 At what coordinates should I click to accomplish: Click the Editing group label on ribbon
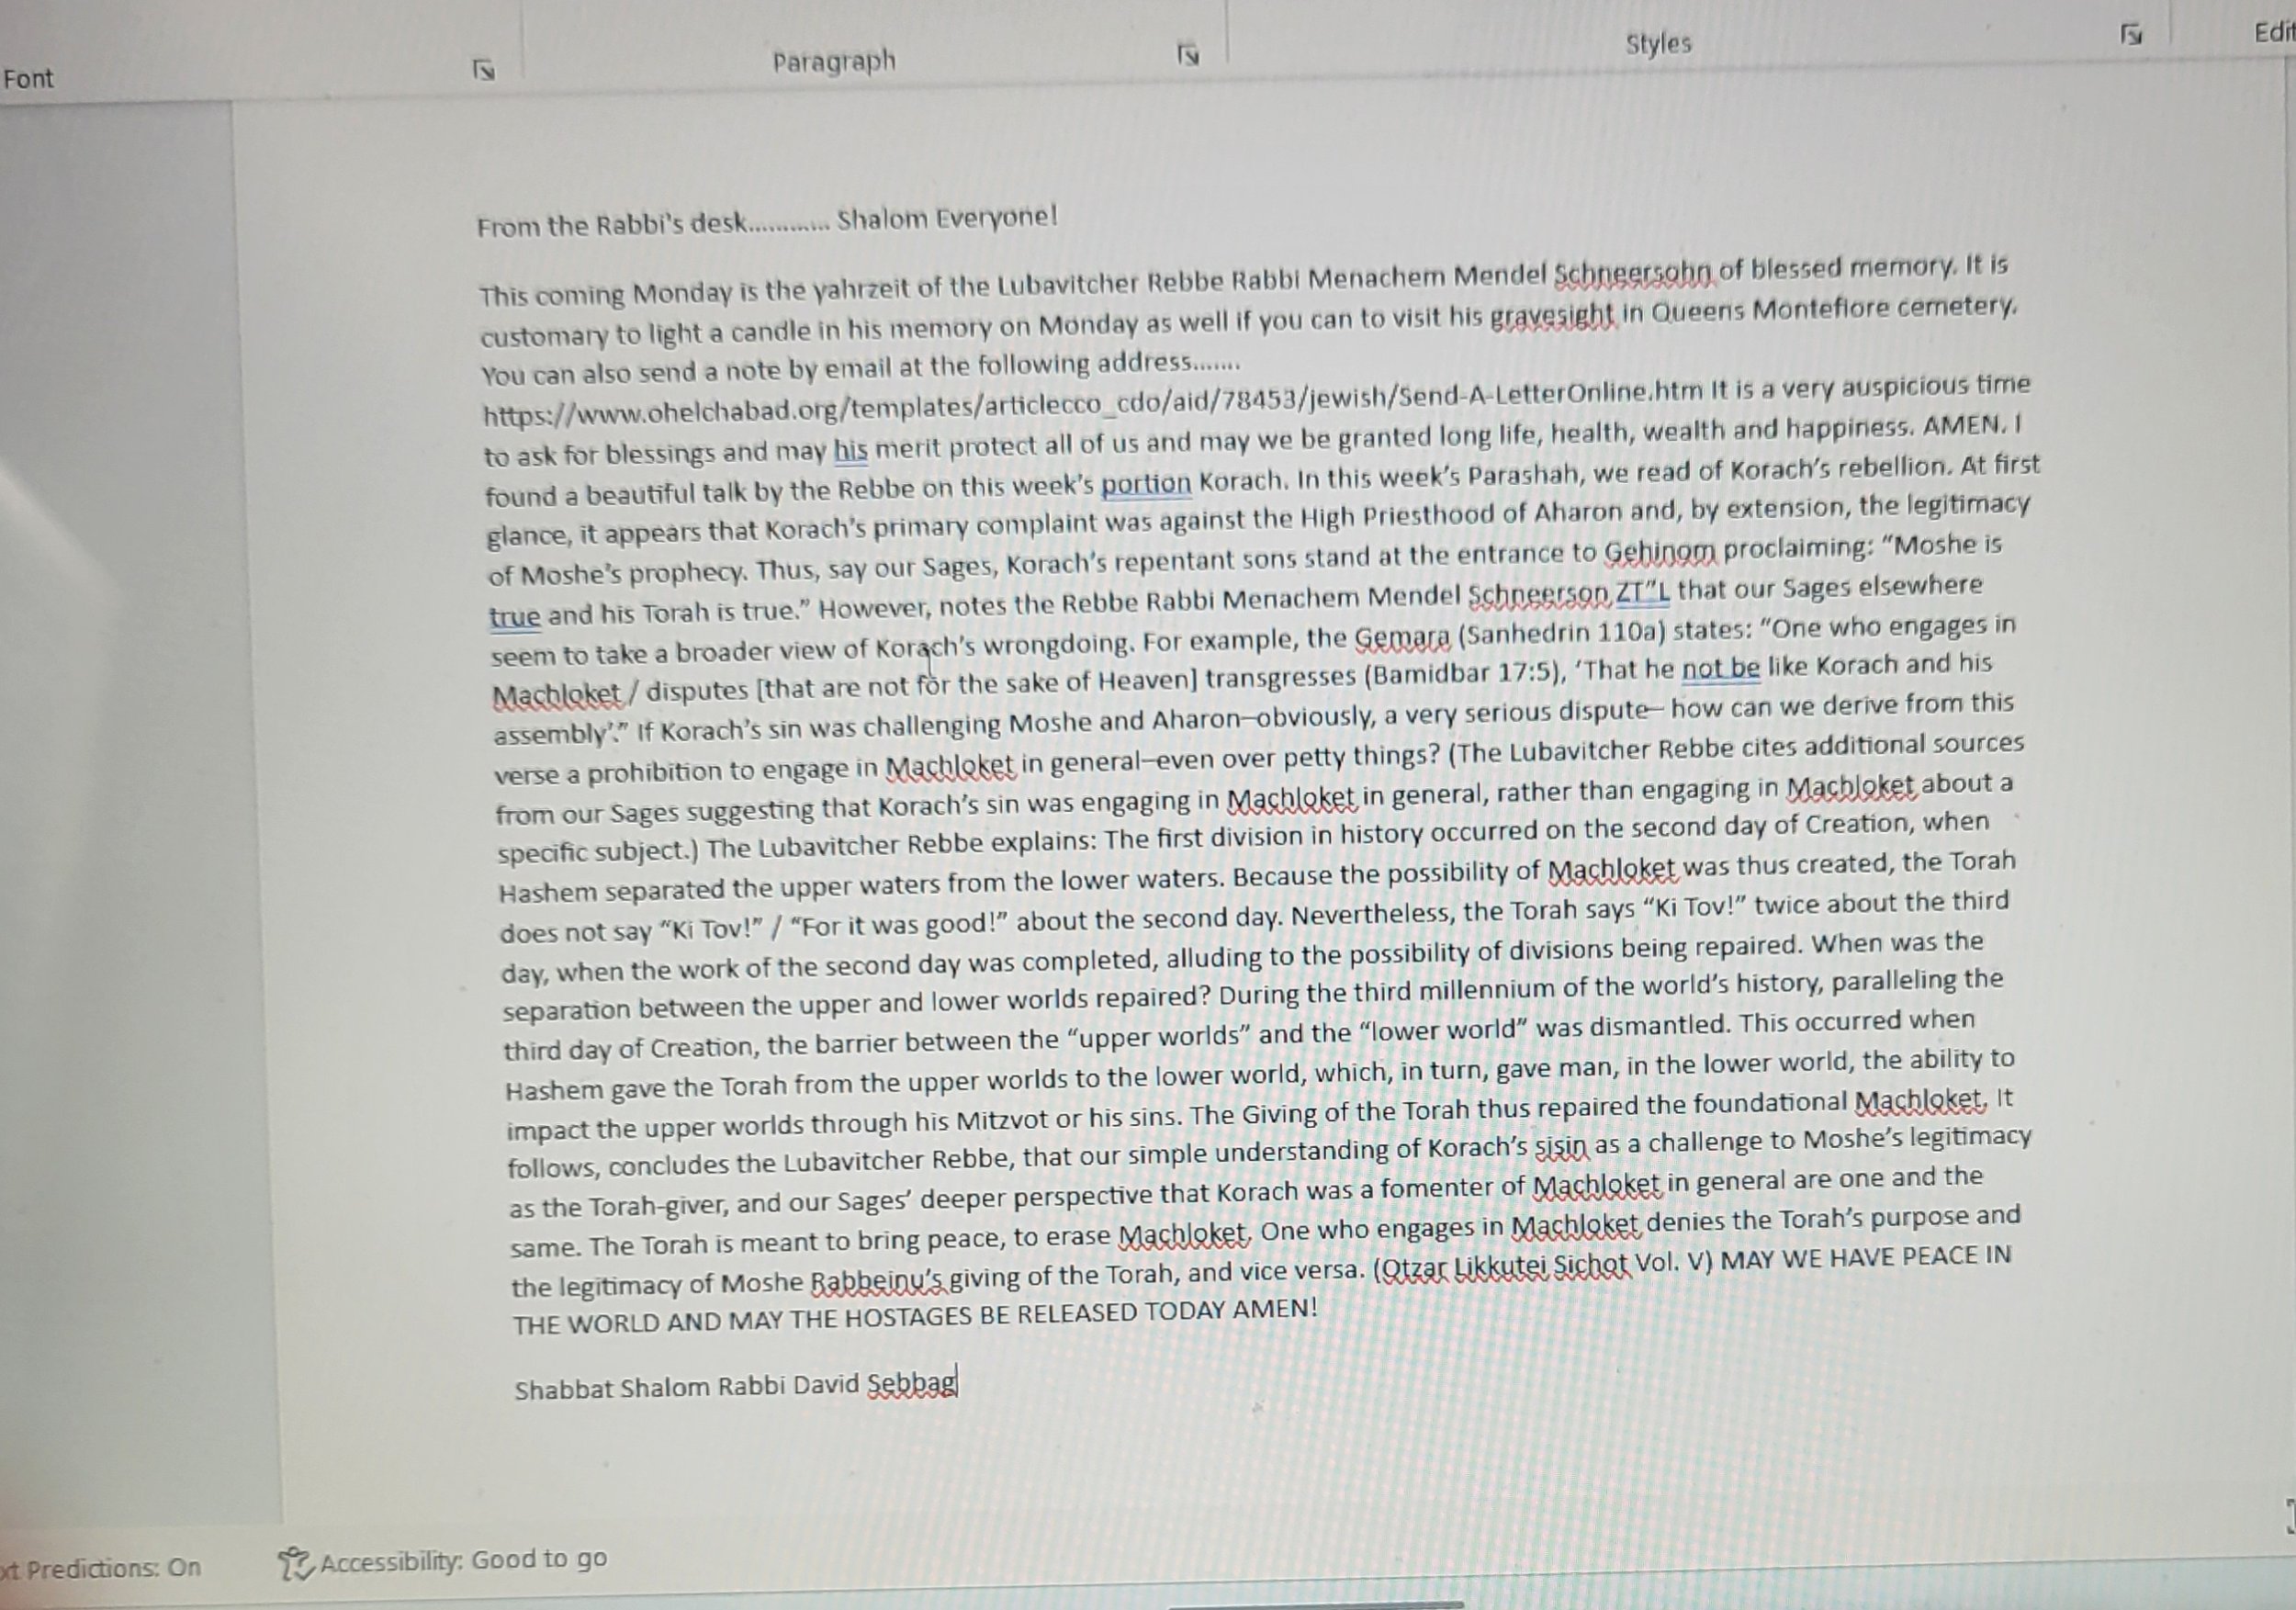pos(2273,33)
